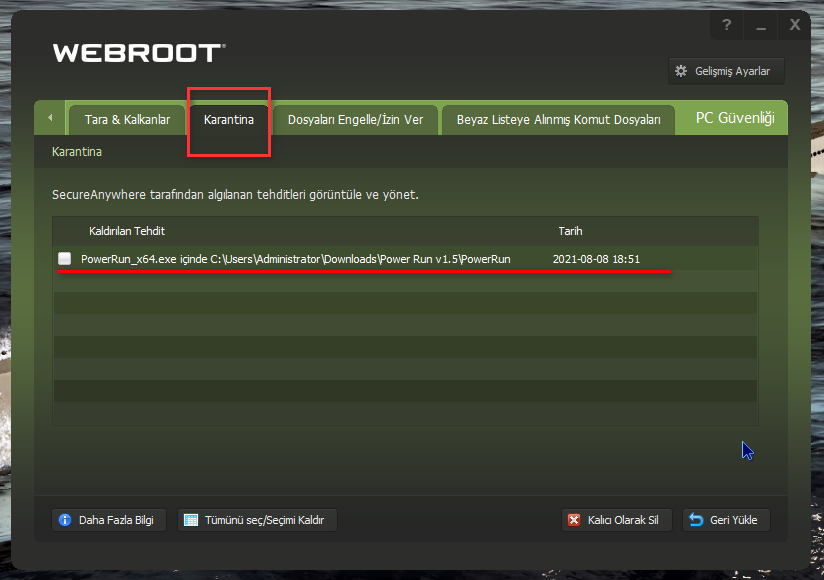Click Kalıcı Olarak Sil button

coord(617,520)
